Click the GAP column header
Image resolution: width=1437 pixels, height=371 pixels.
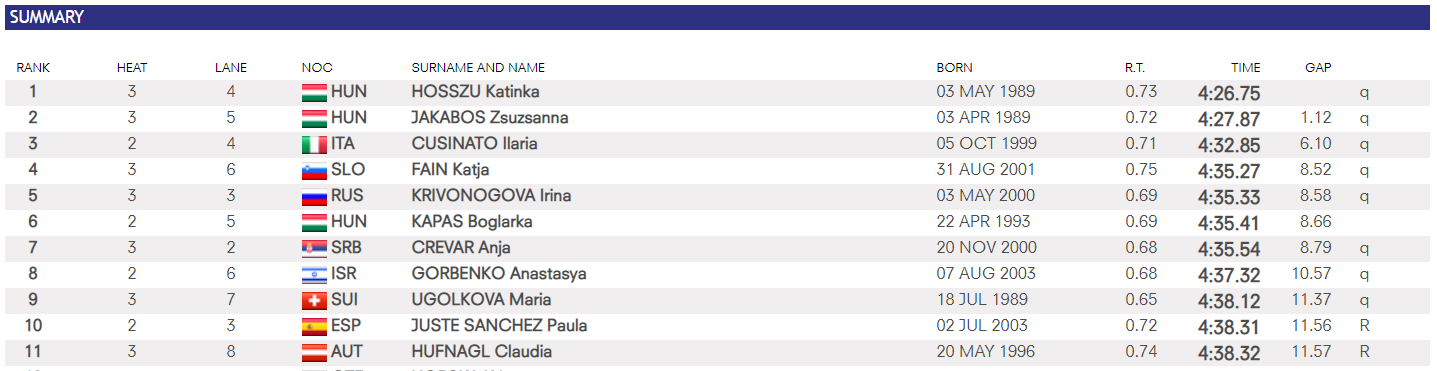[1318, 68]
